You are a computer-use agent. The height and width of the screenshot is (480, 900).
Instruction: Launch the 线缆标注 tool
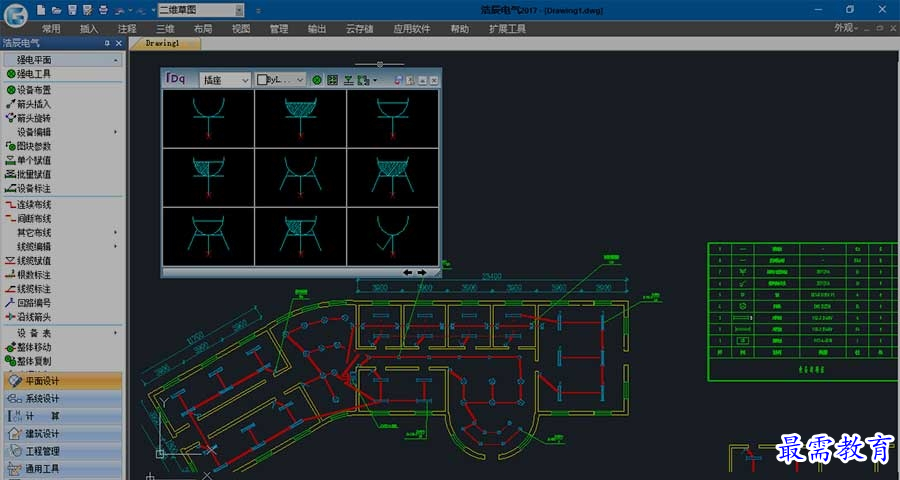pyautogui.click(x=28, y=289)
